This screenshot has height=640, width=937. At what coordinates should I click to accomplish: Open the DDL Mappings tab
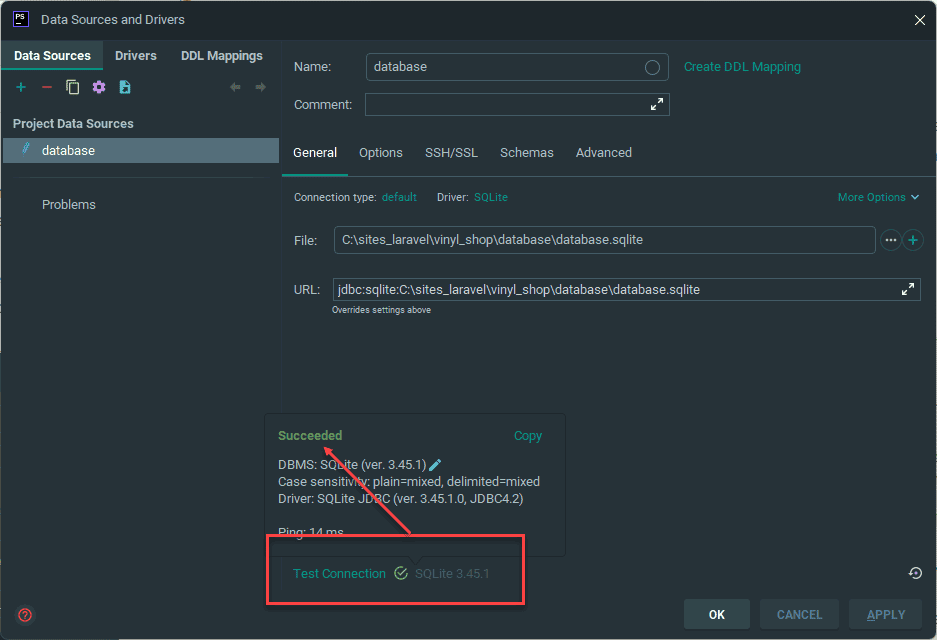222,56
